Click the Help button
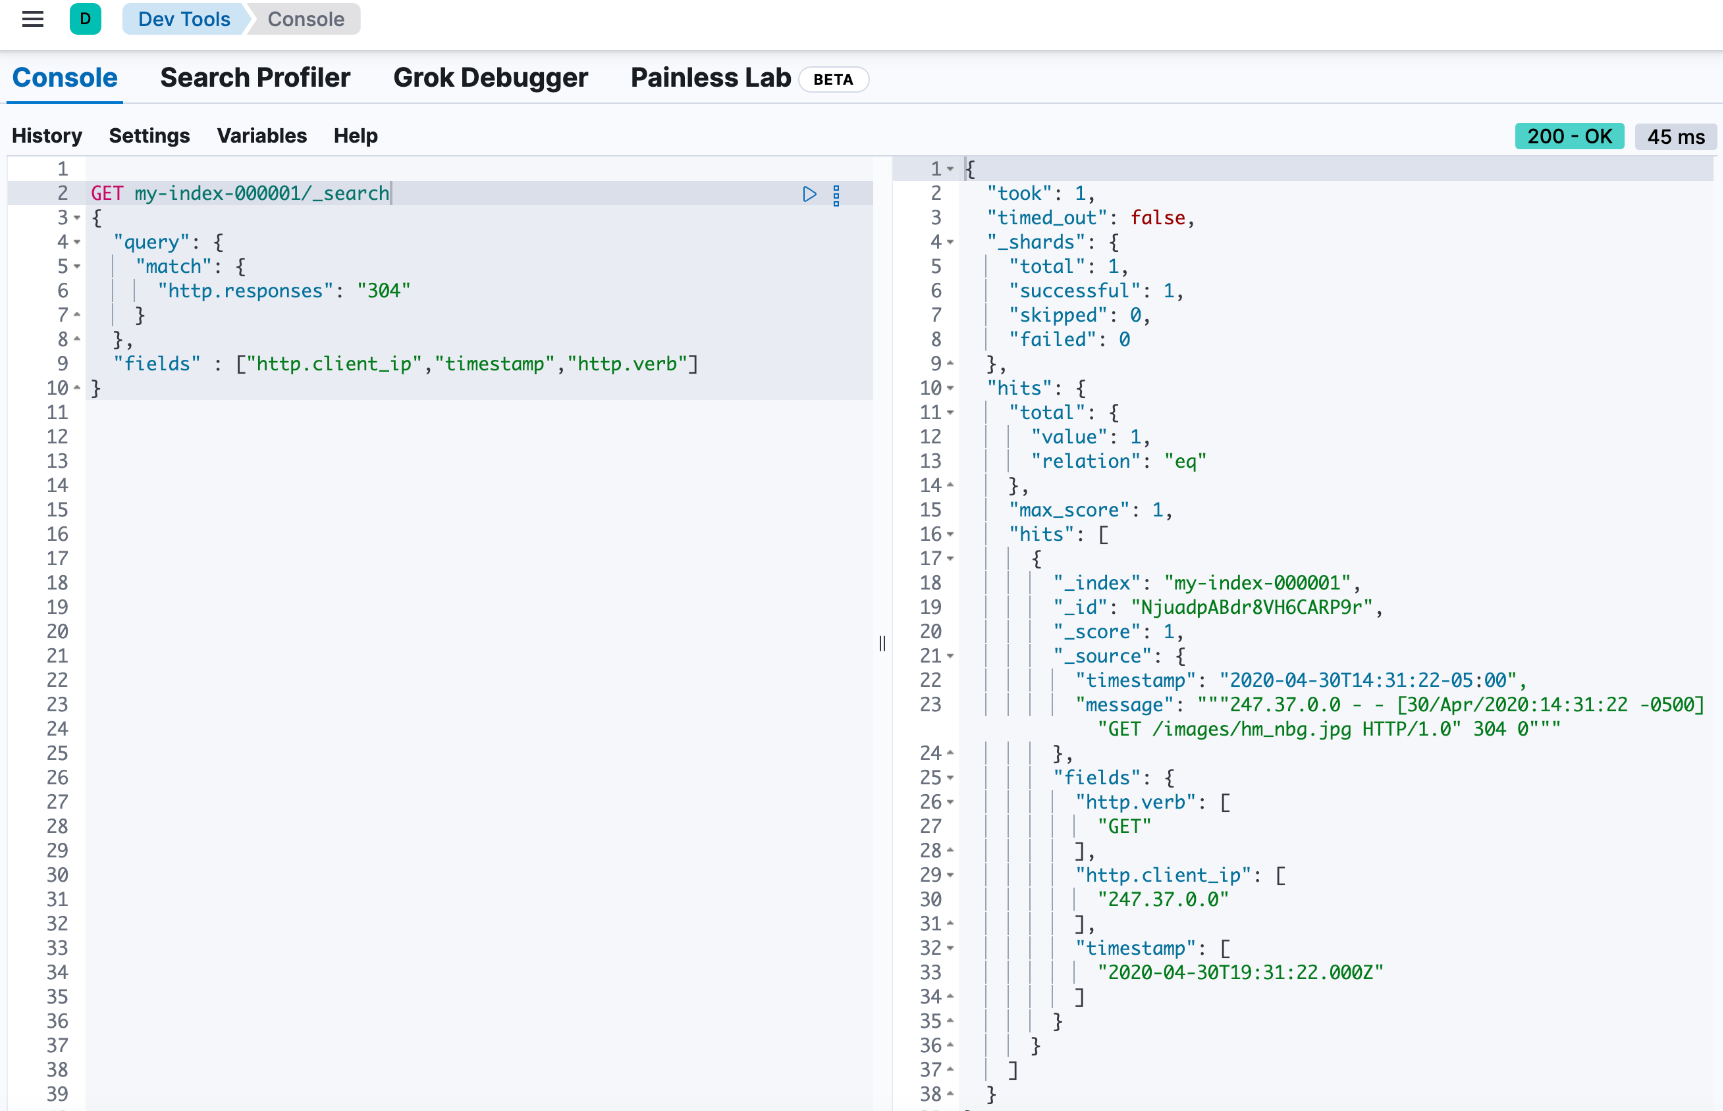This screenshot has height=1111, width=1723. click(355, 136)
